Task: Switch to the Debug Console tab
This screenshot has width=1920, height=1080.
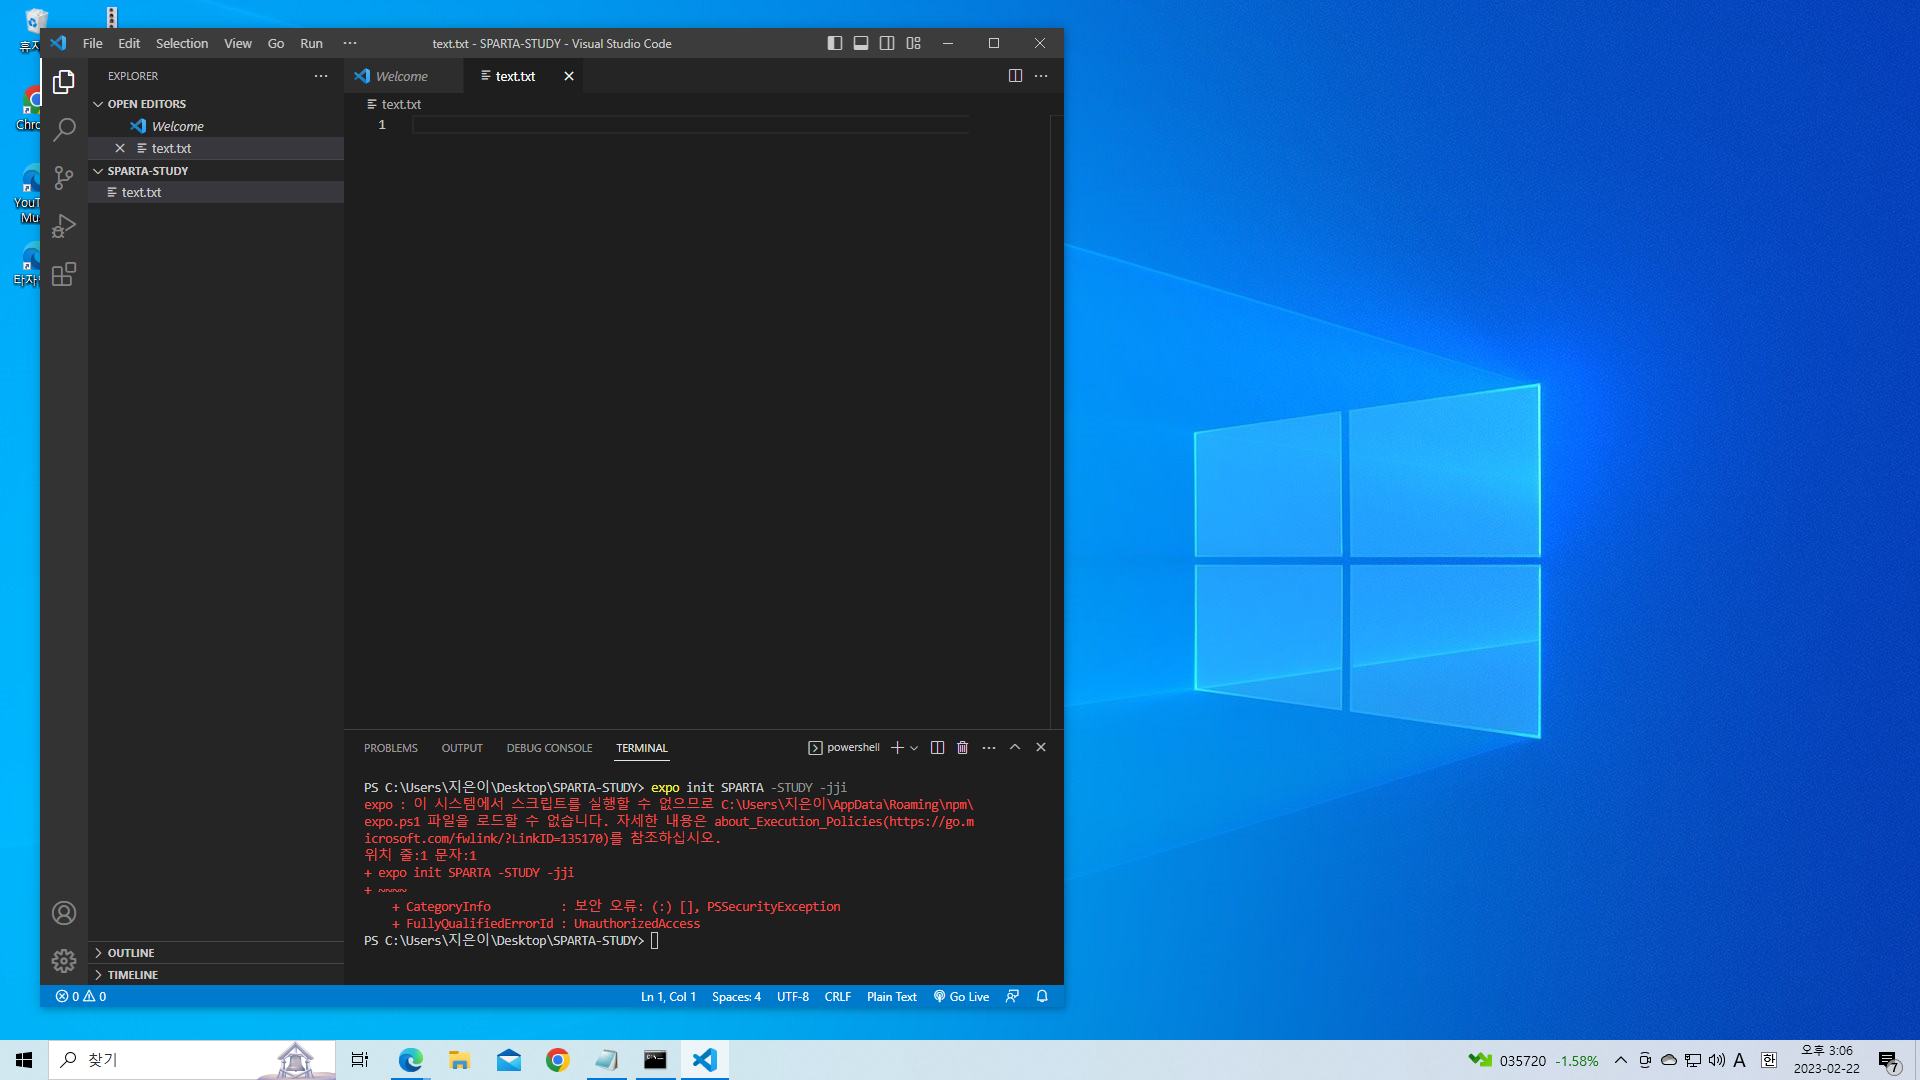Action: [x=549, y=748]
